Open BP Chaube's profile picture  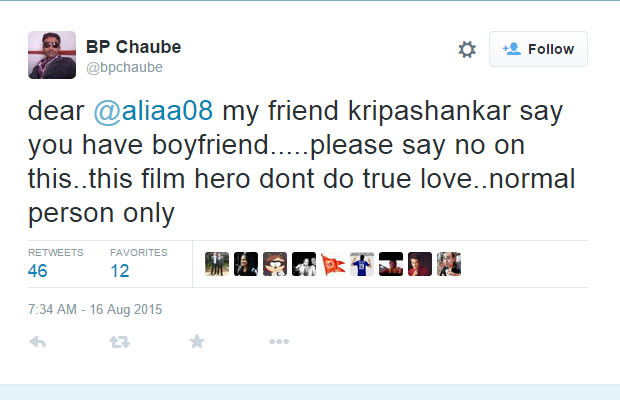51,55
